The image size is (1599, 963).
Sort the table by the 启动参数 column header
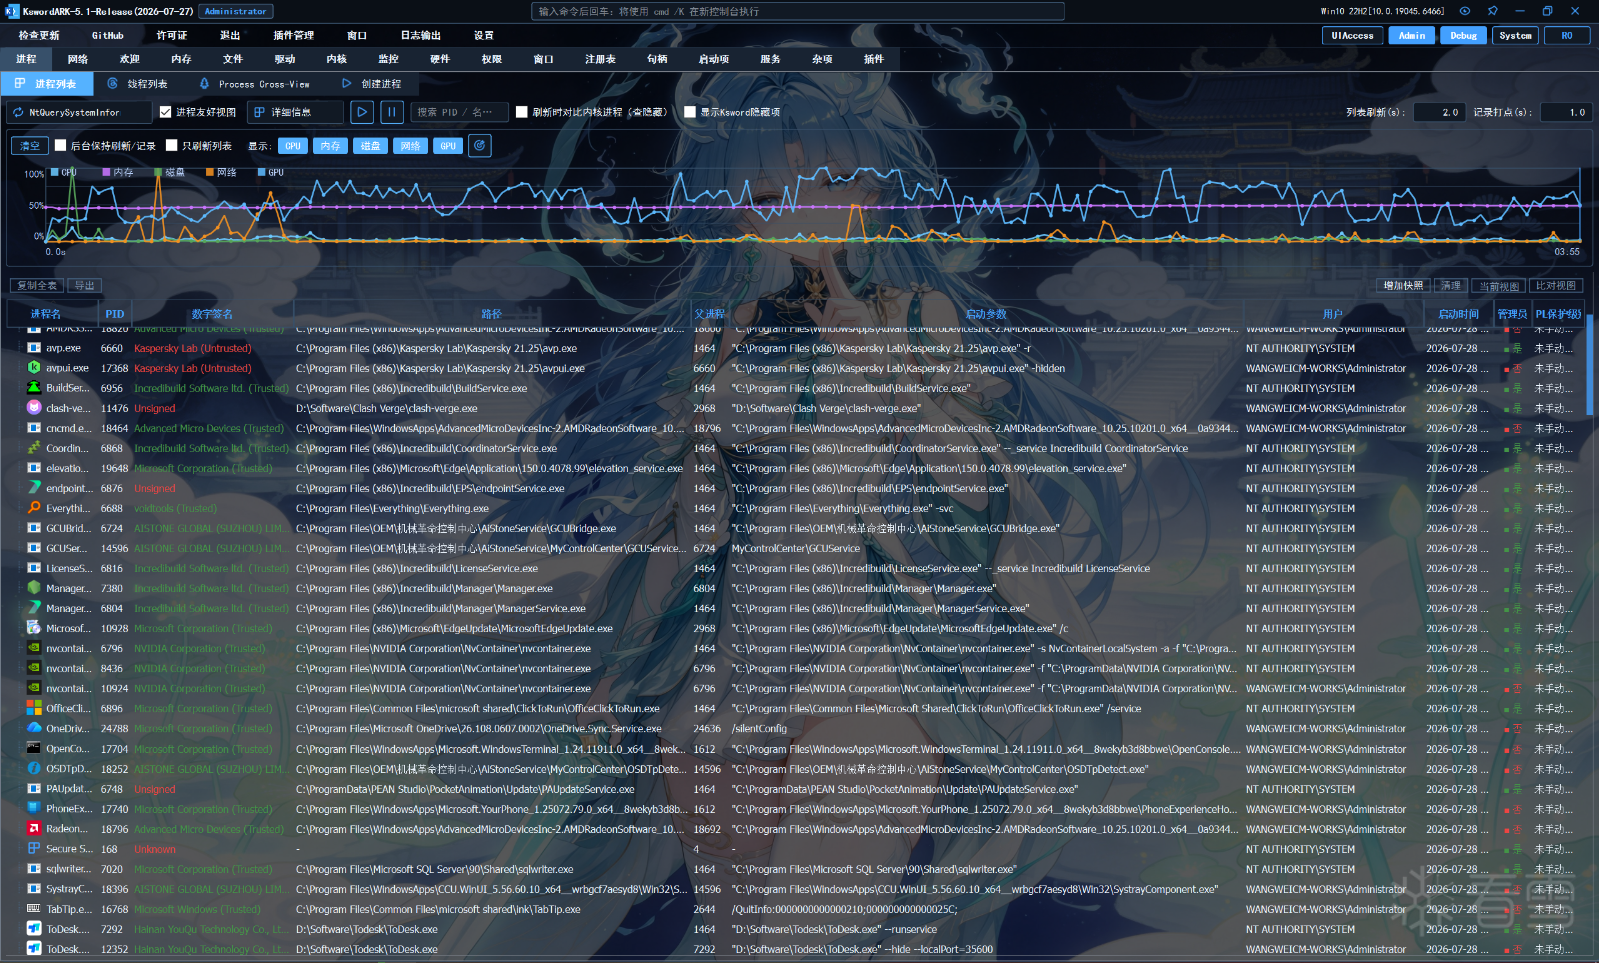click(x=986, y=314)
